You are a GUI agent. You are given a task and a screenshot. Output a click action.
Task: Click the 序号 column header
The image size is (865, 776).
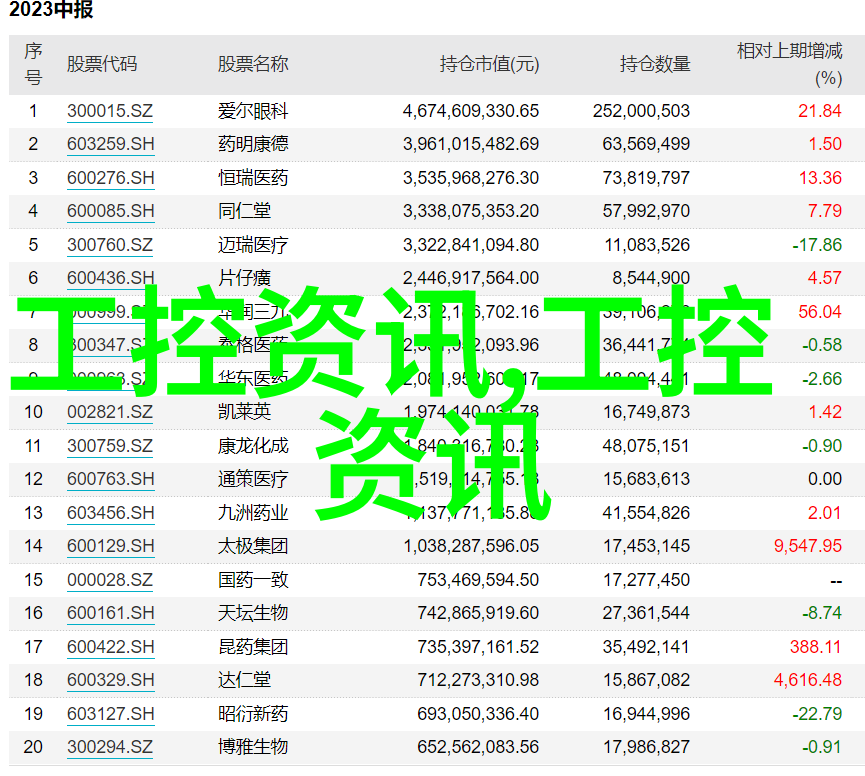[x=33, y=65]
